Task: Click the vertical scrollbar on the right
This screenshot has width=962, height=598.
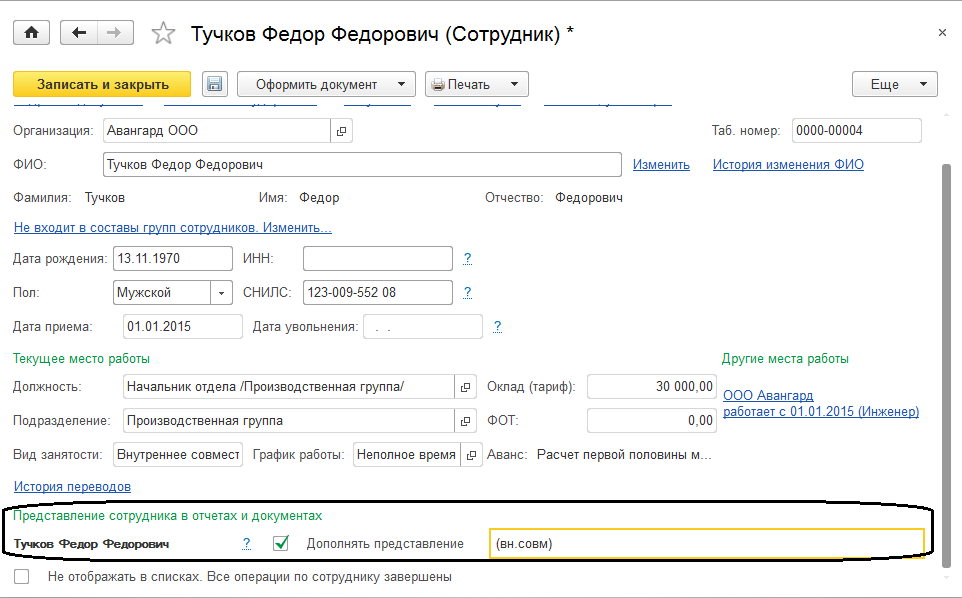Action: (947, 350)
